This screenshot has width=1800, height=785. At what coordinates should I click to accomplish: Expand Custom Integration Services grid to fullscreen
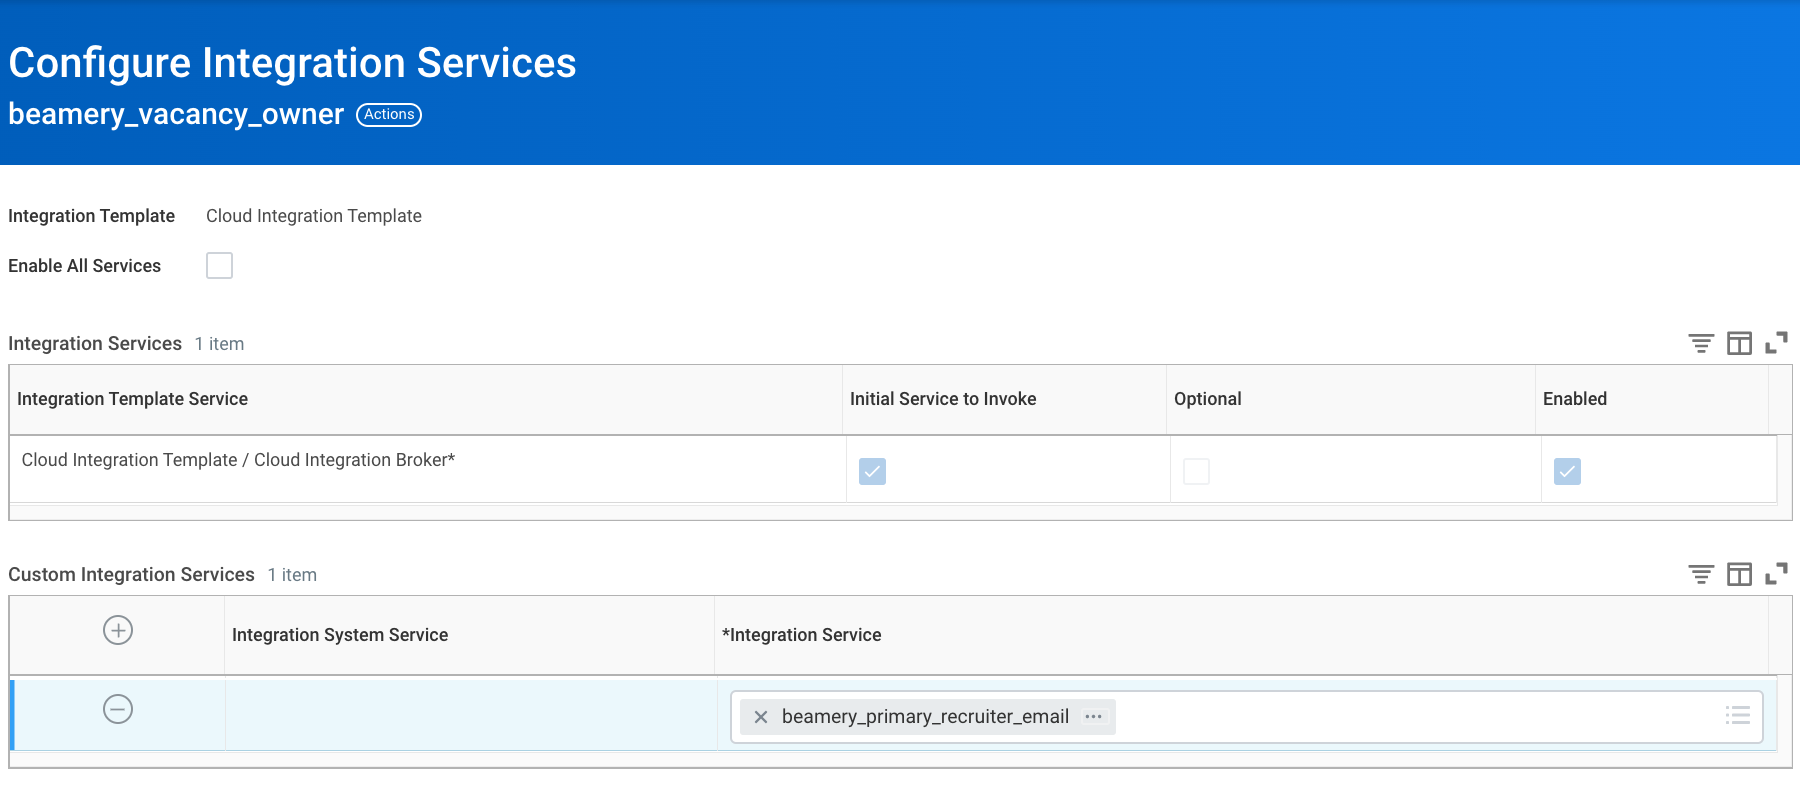point(1776,574)
